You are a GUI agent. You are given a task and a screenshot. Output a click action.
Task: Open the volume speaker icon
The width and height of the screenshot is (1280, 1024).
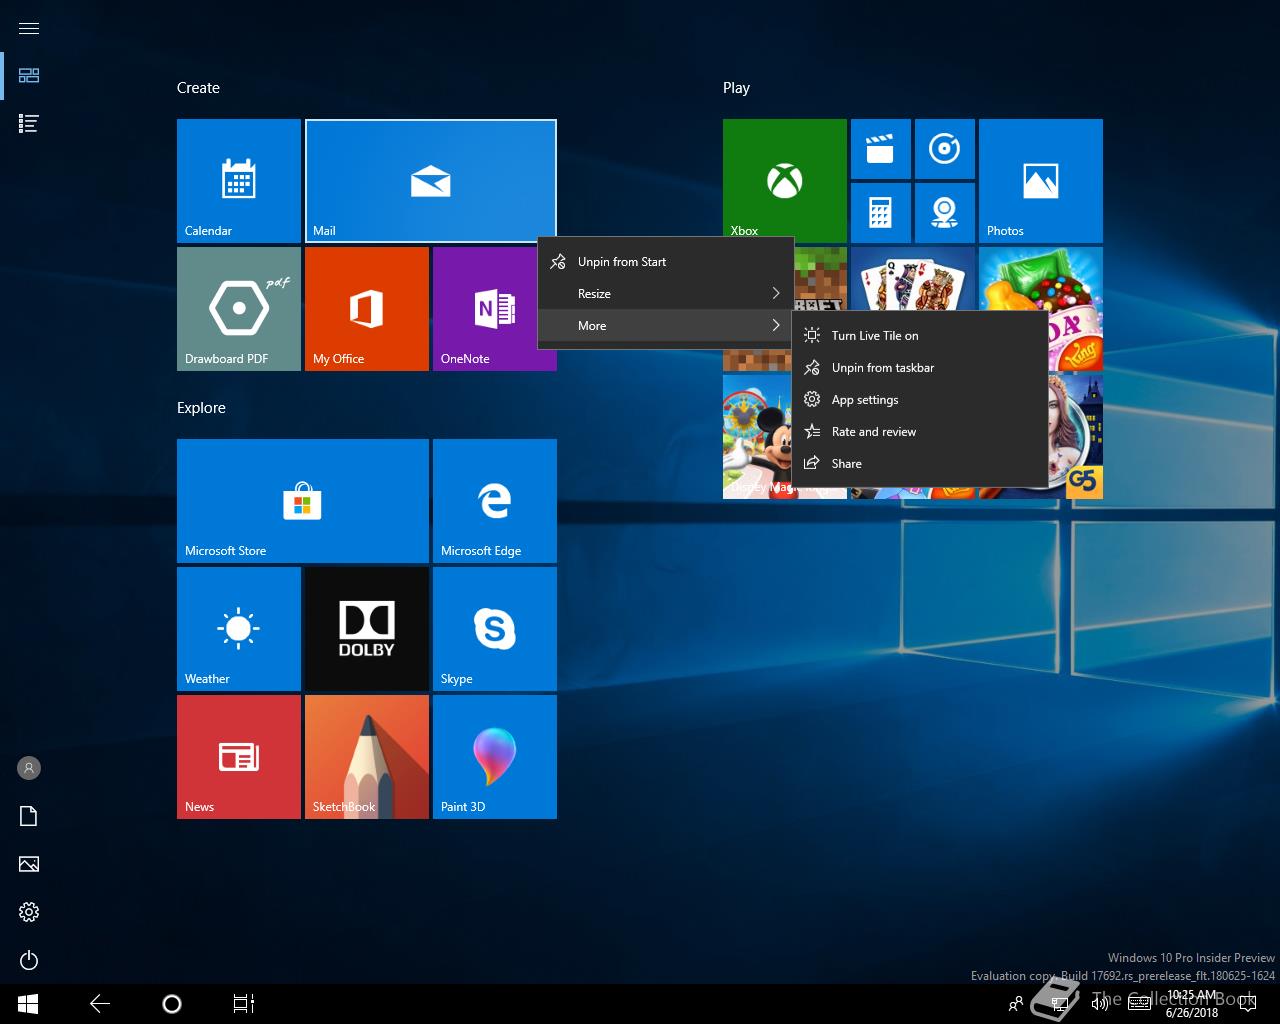tap(1100, 1004)
